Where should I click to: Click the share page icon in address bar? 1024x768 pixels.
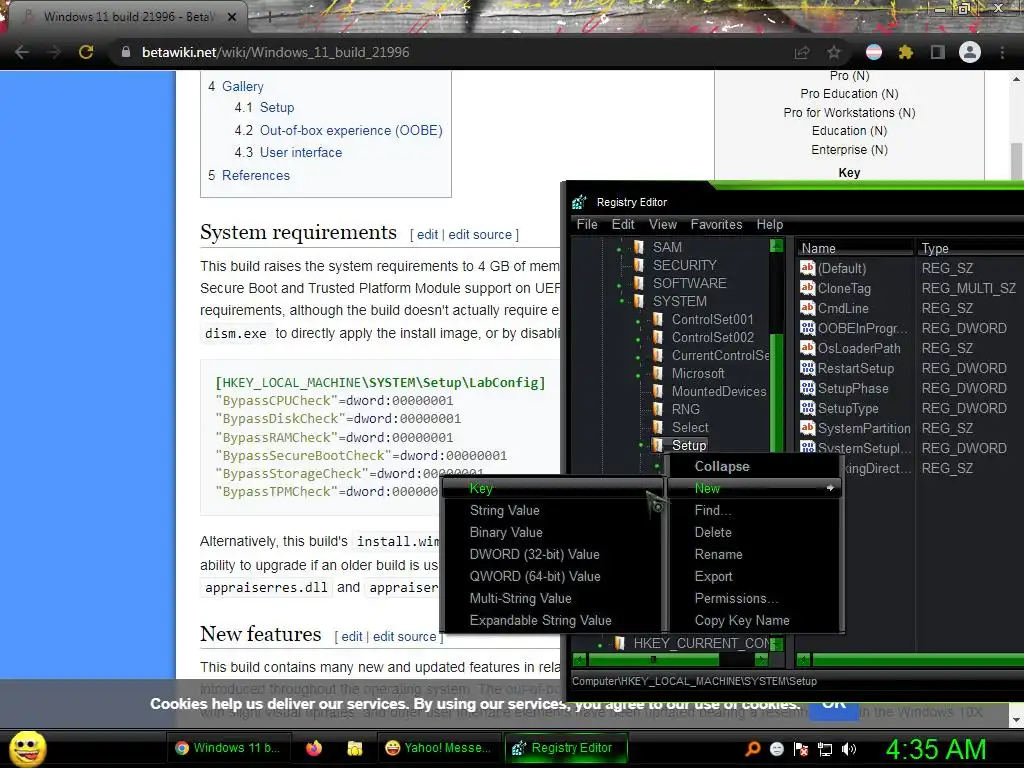tap(802, 52)
